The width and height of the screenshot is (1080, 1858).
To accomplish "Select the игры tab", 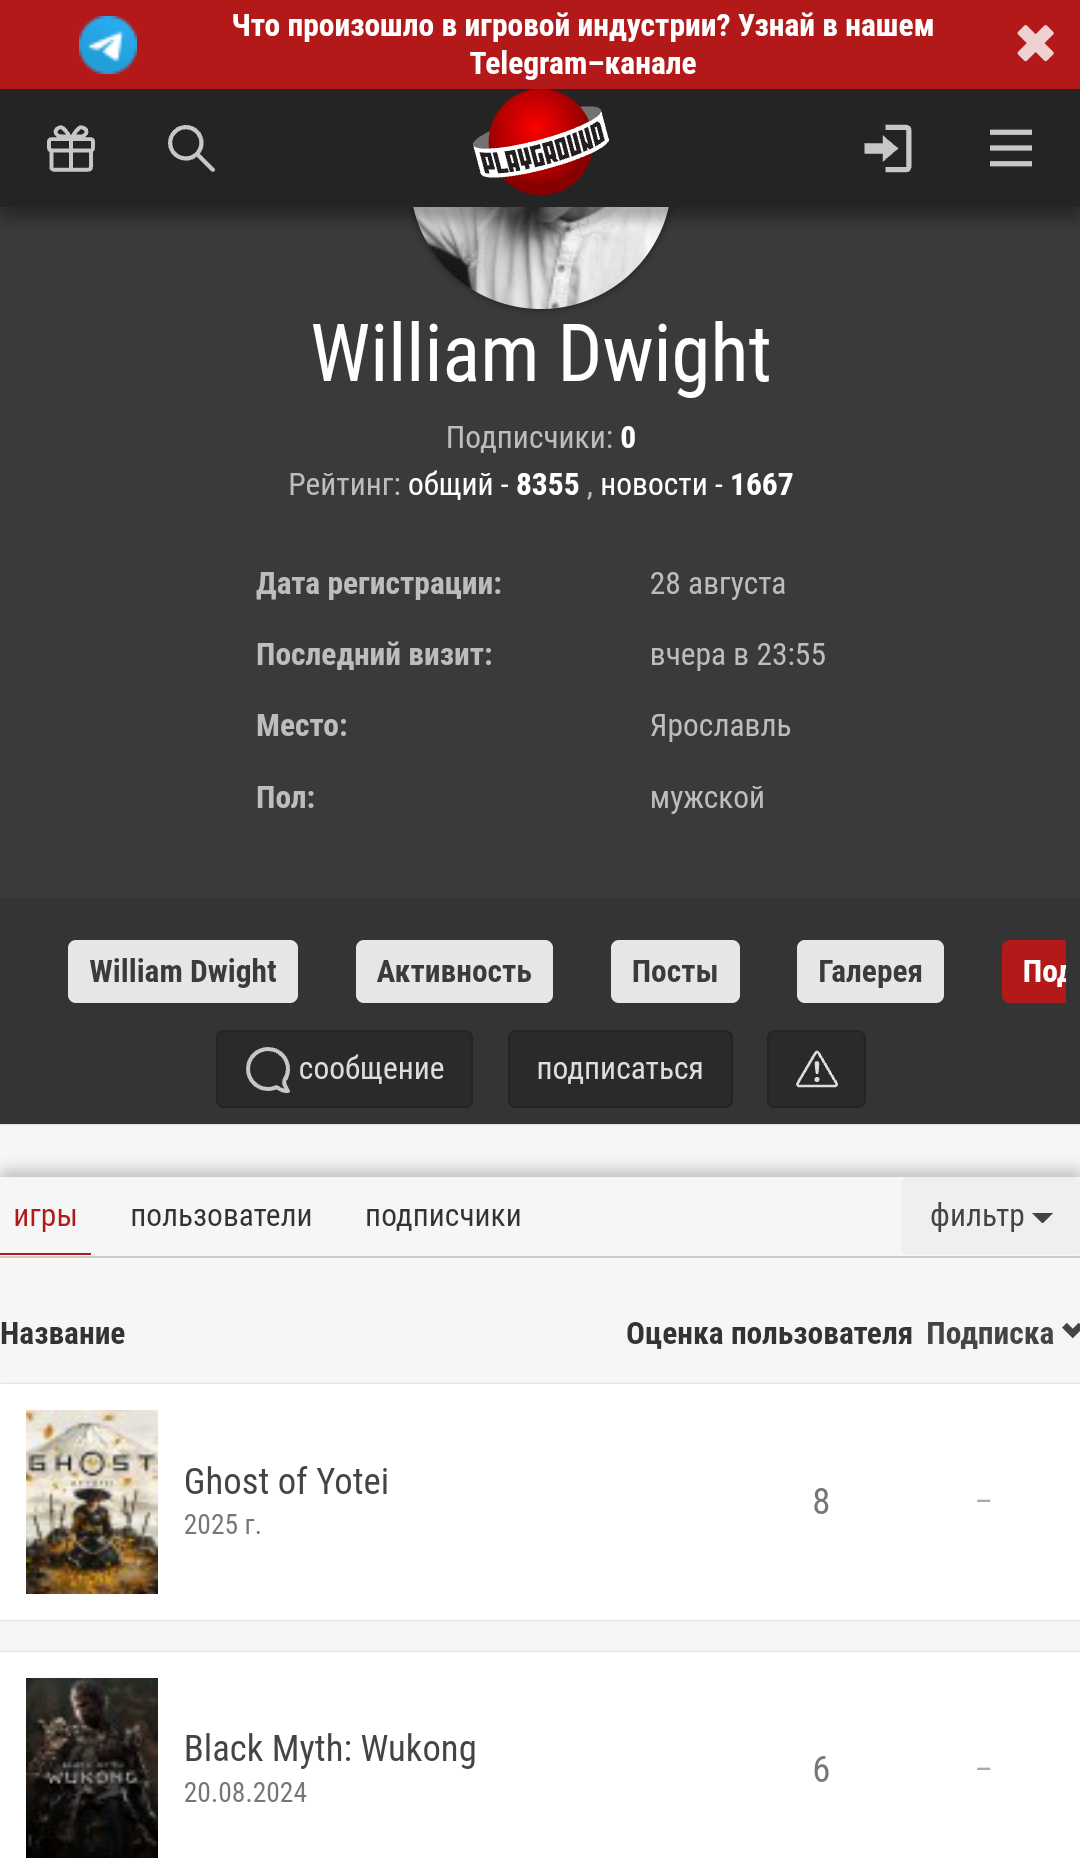I will tap(45, 1216).
